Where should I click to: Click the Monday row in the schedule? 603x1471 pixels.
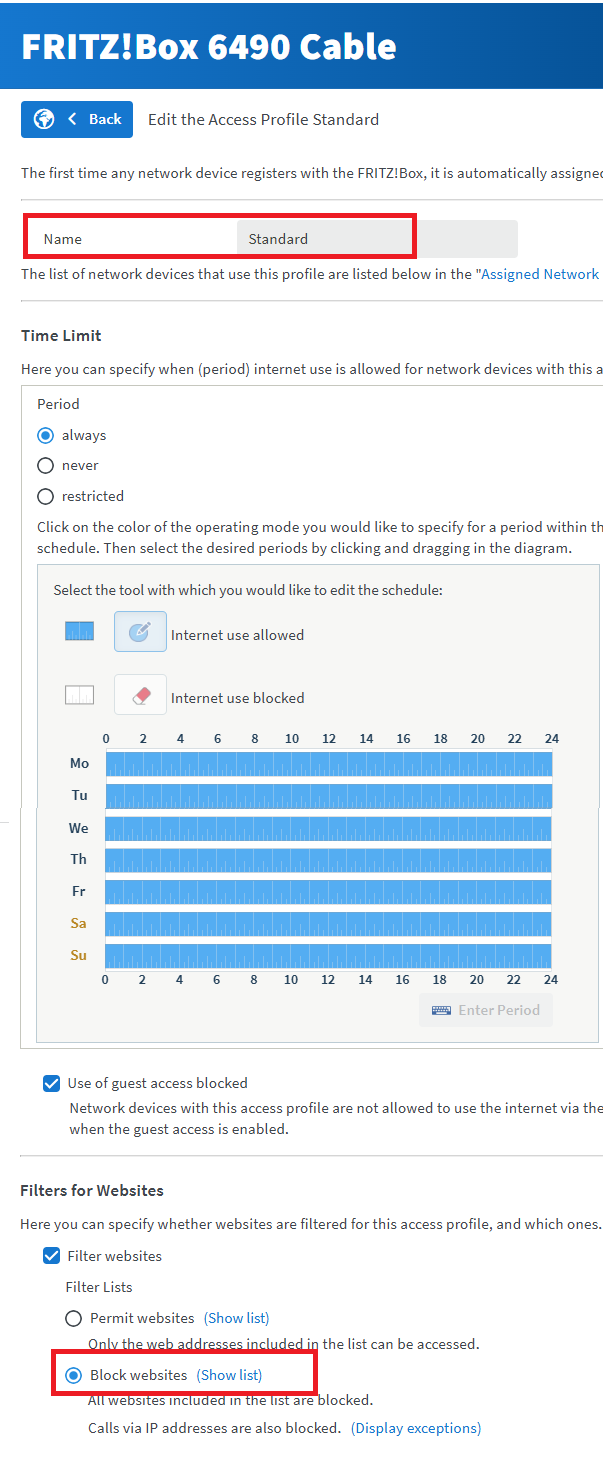point(328,764)
